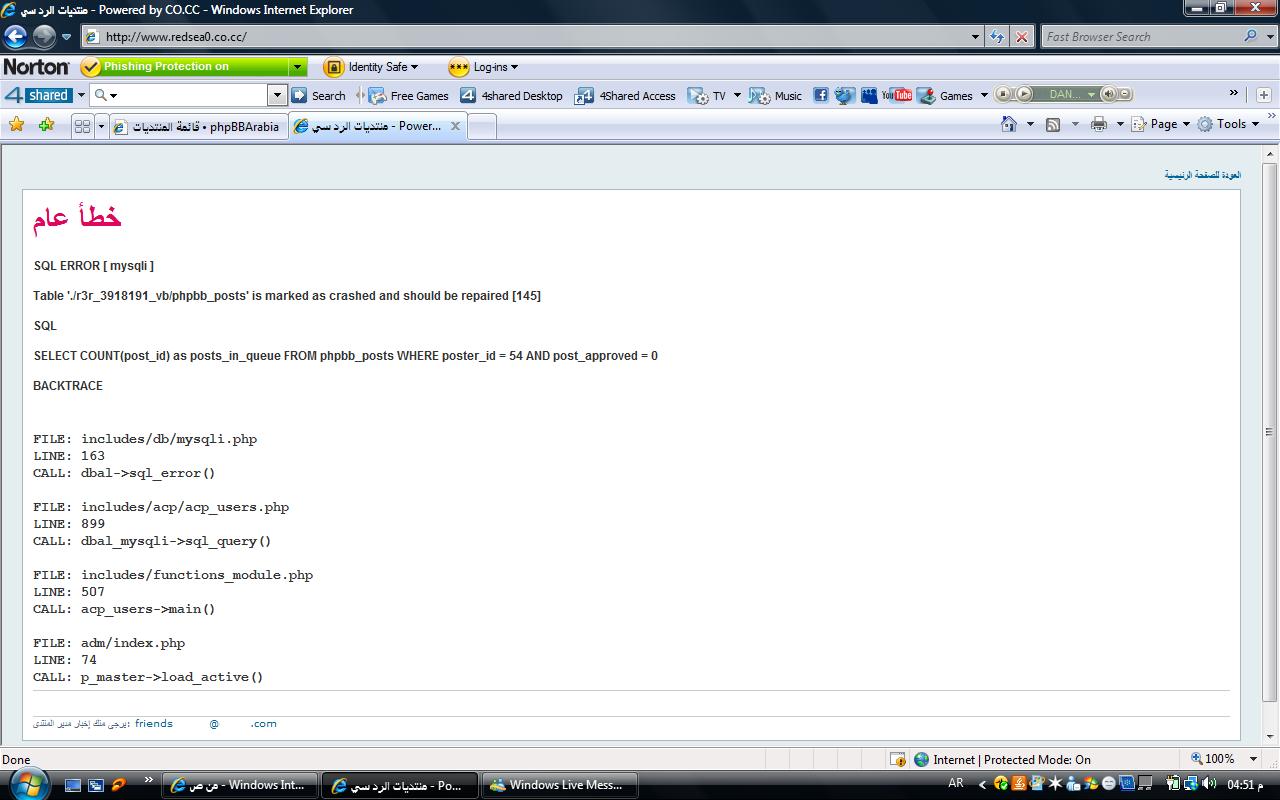Image resolution: width=1280 pixels, height=800 pixels.
Task: Click the Add to Favorites icon
Action: pyautogui.click(x=46, y=125)
